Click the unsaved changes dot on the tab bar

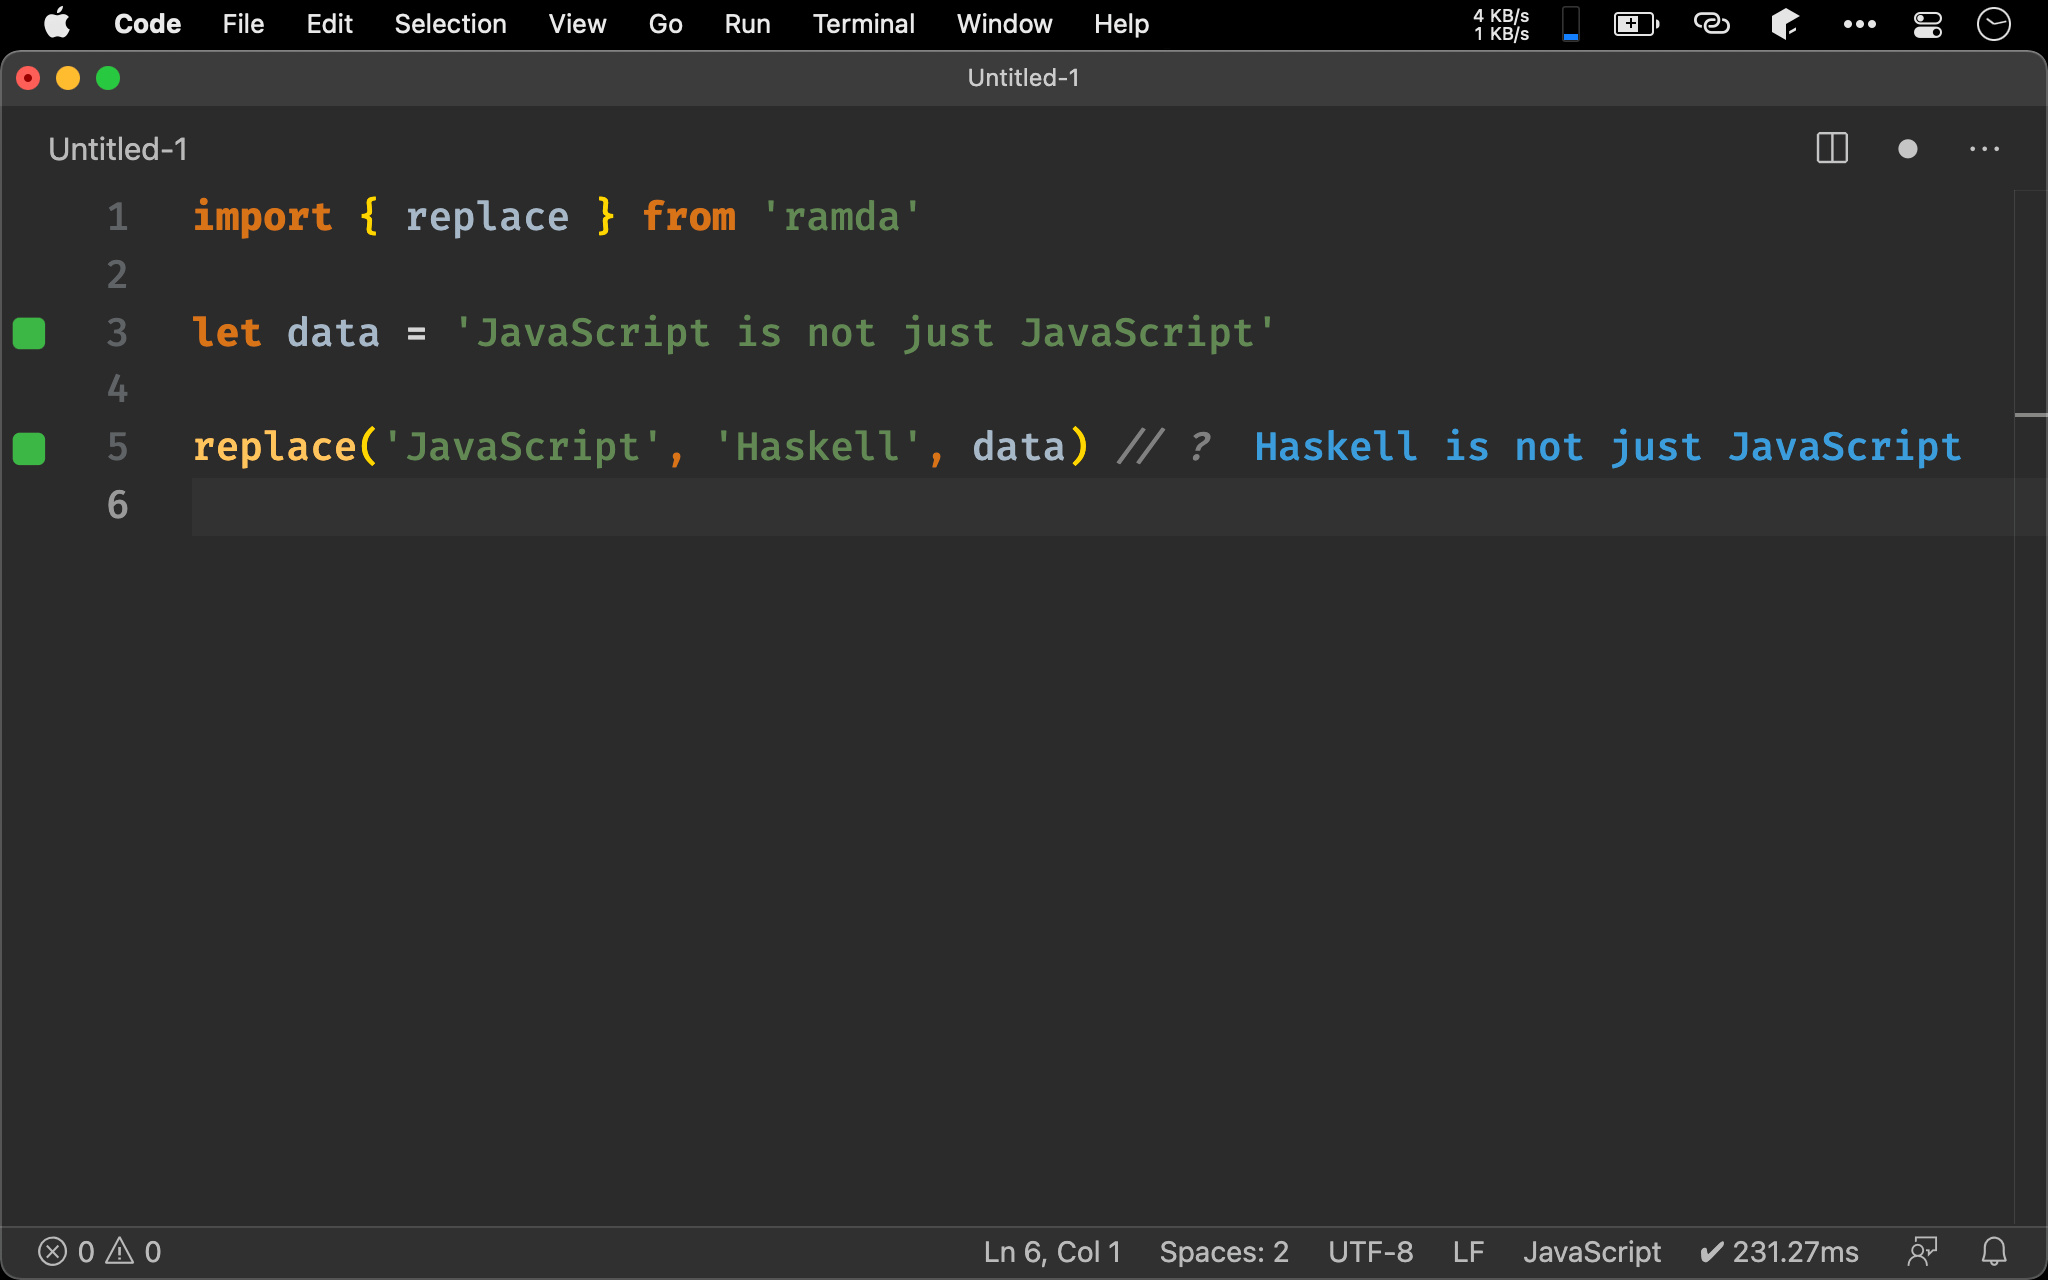tap(1907, 149)
